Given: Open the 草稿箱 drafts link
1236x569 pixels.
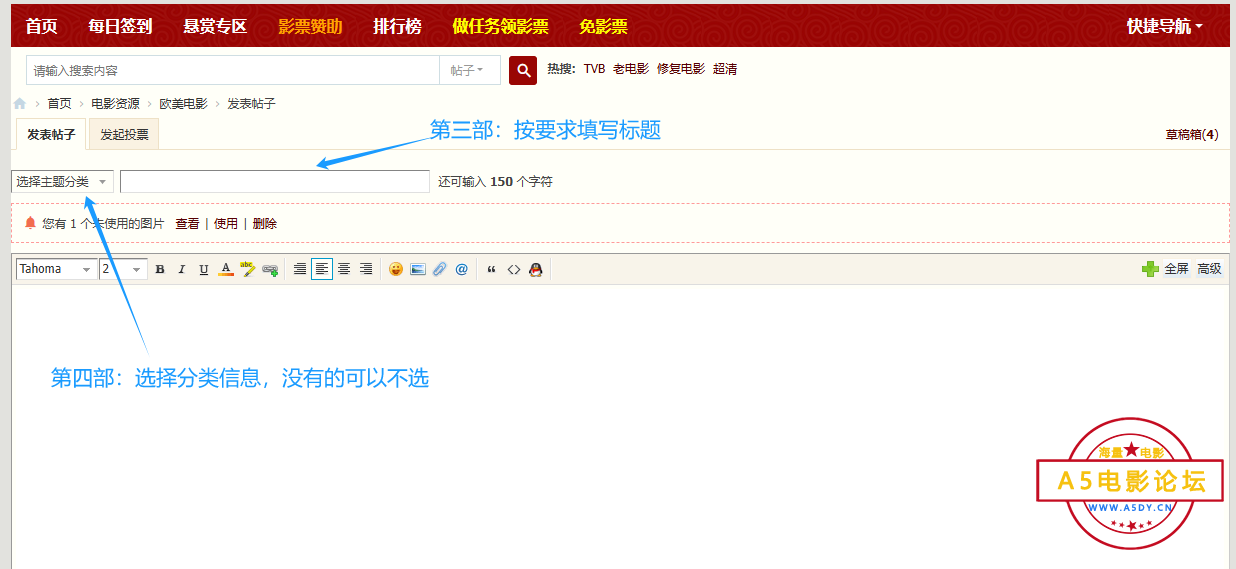Looking at the screenshot, I should tap(1191, 134).
